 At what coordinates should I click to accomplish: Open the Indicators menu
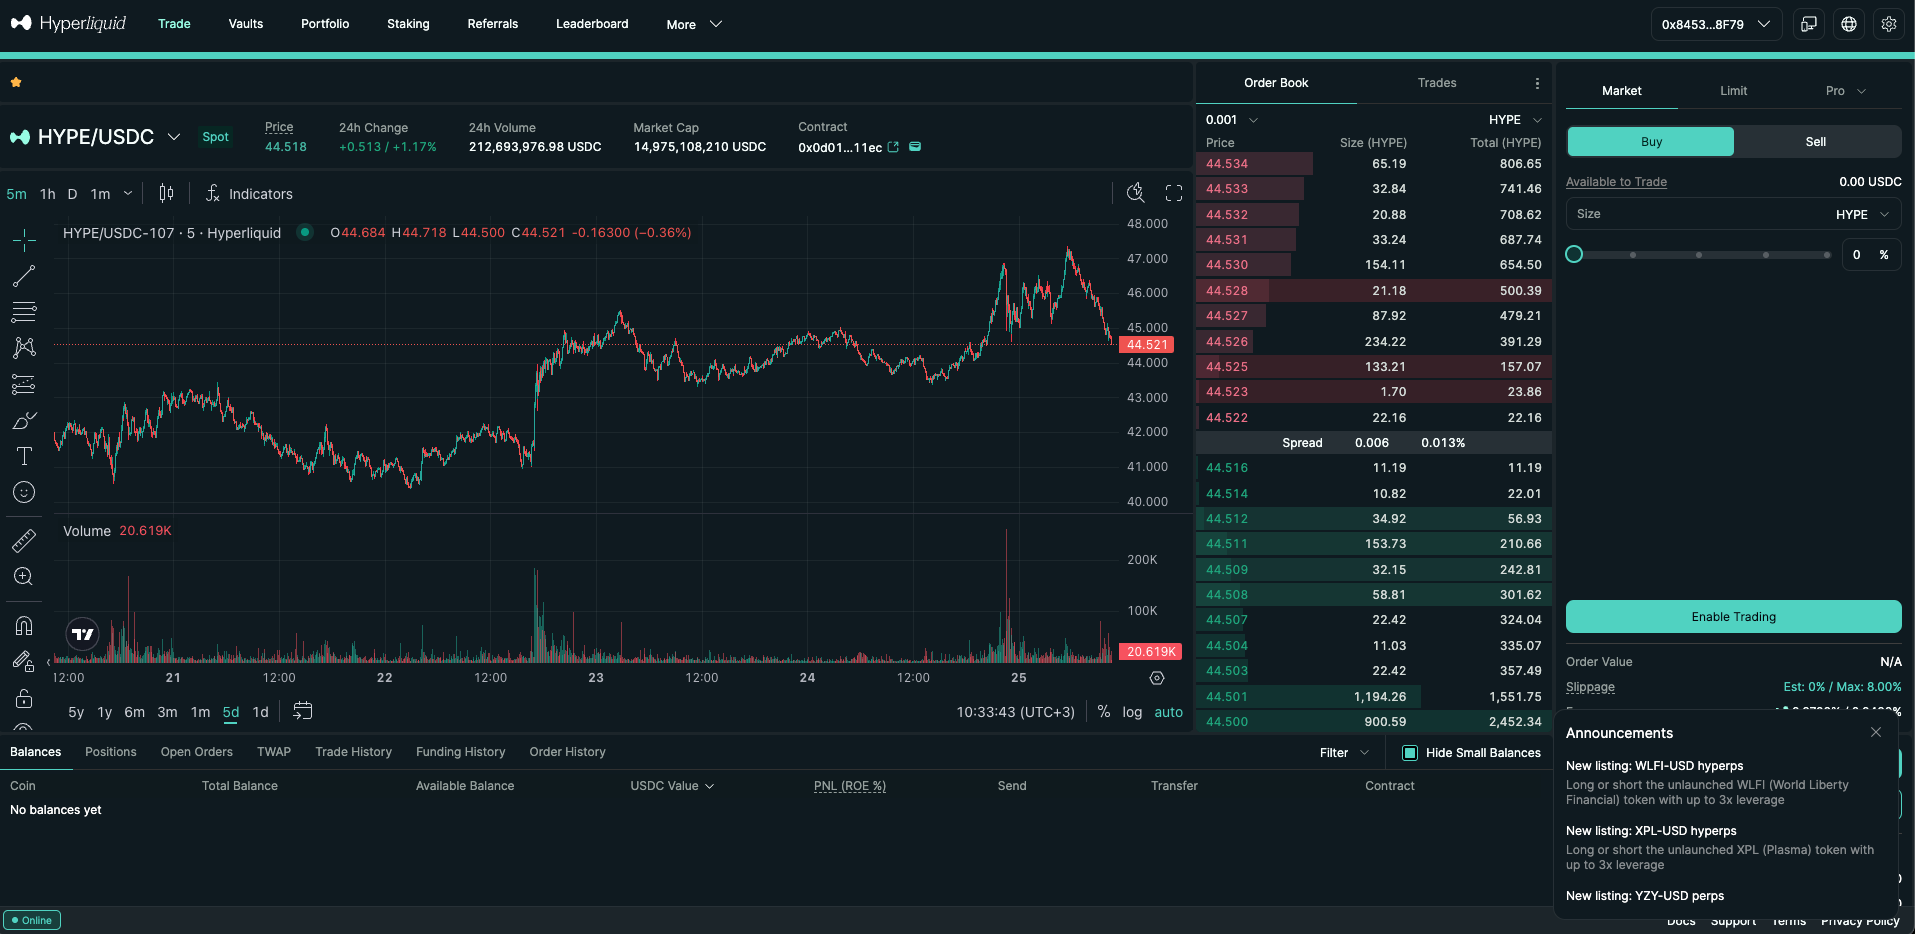click(250, 194)
